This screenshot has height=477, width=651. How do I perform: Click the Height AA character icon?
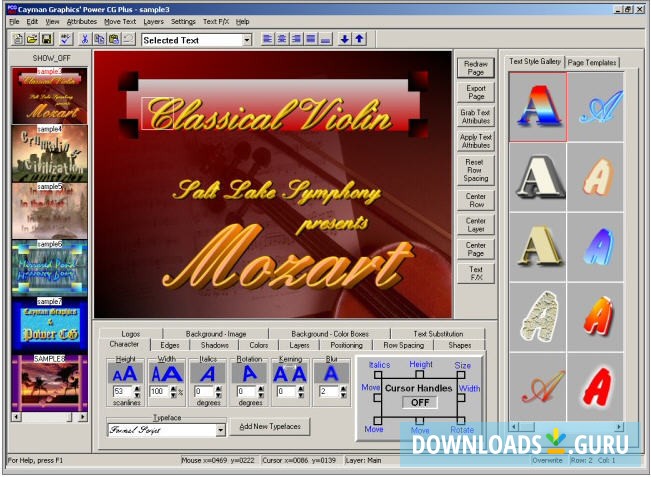click(125, 374)
